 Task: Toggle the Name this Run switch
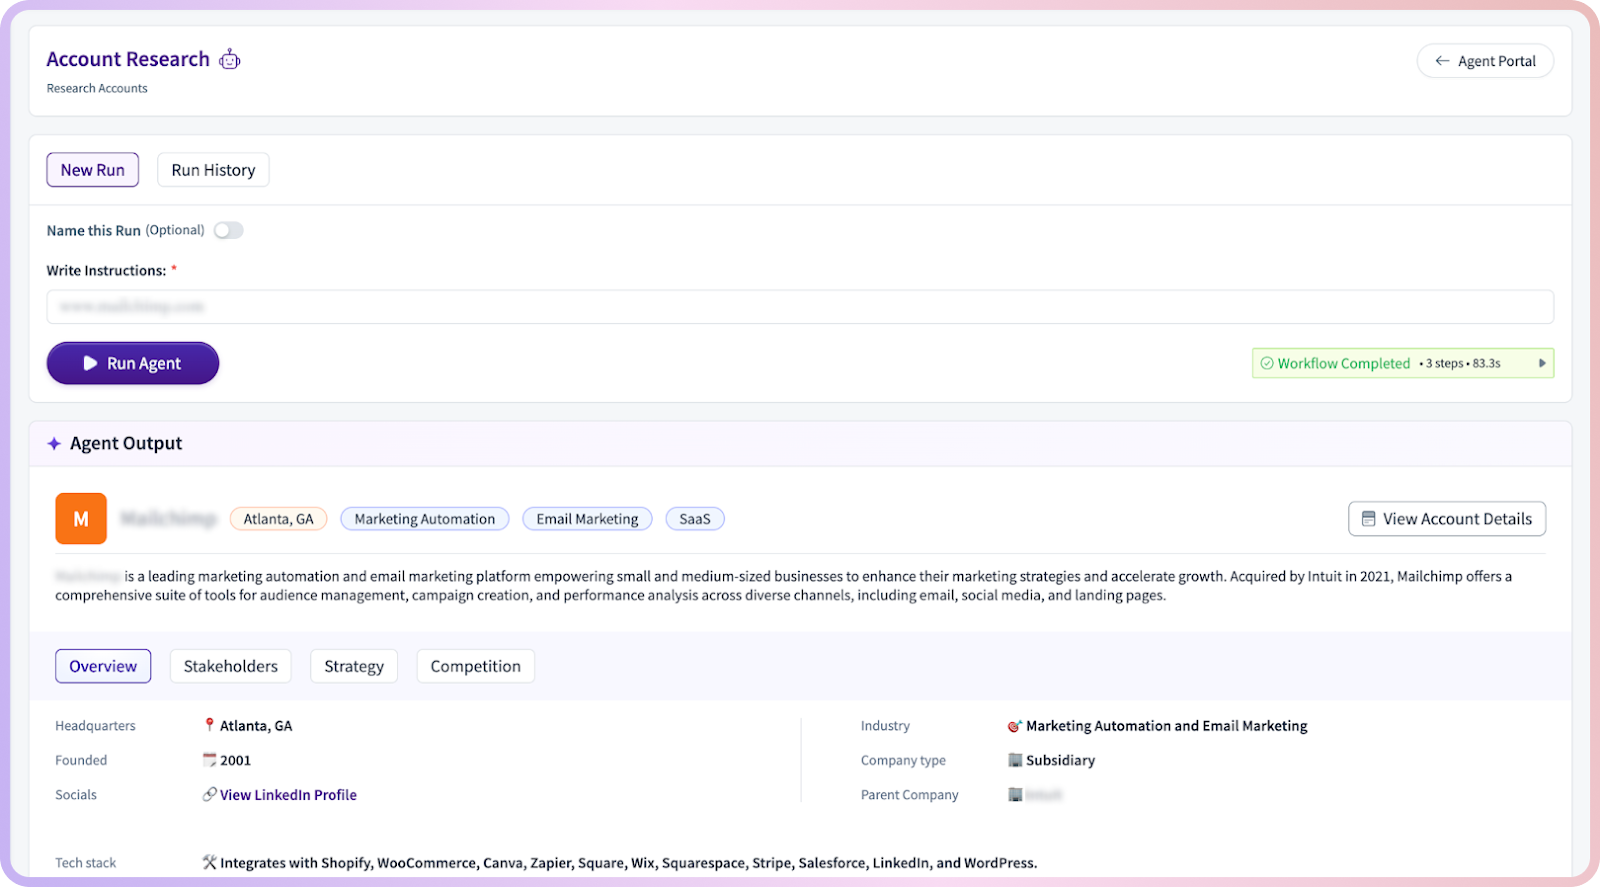[x=228, y=230]
